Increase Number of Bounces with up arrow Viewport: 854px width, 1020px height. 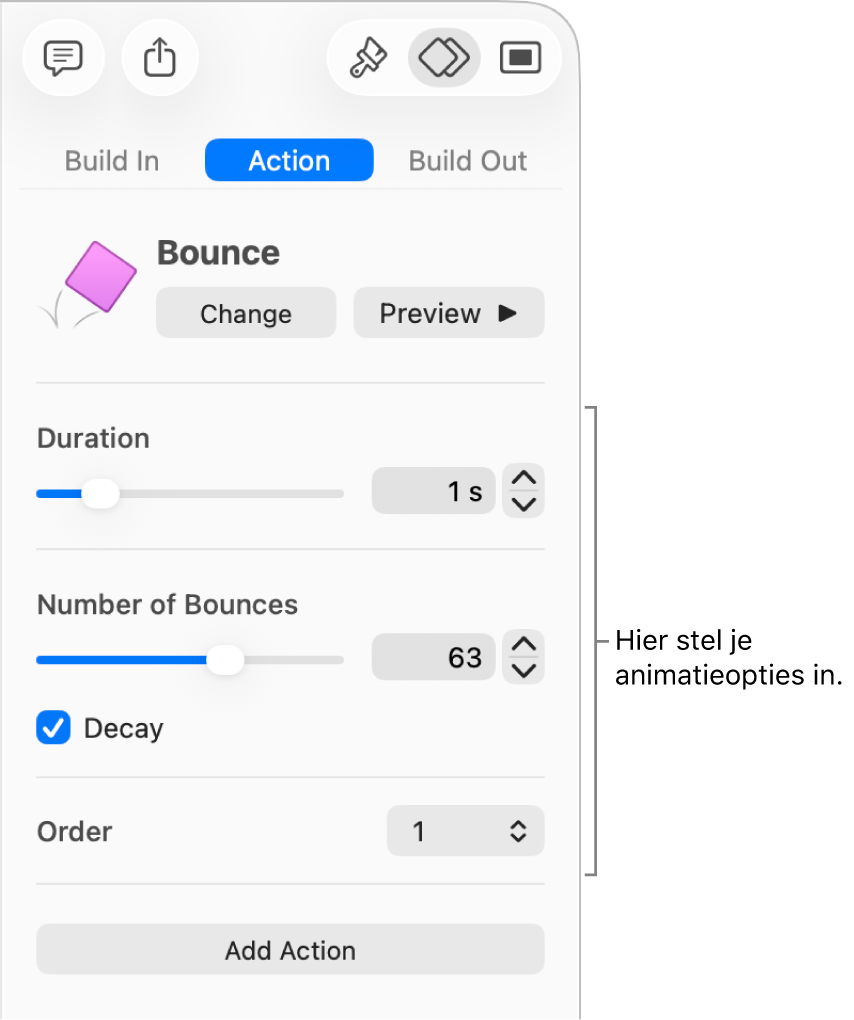click(x=524, y=645)
